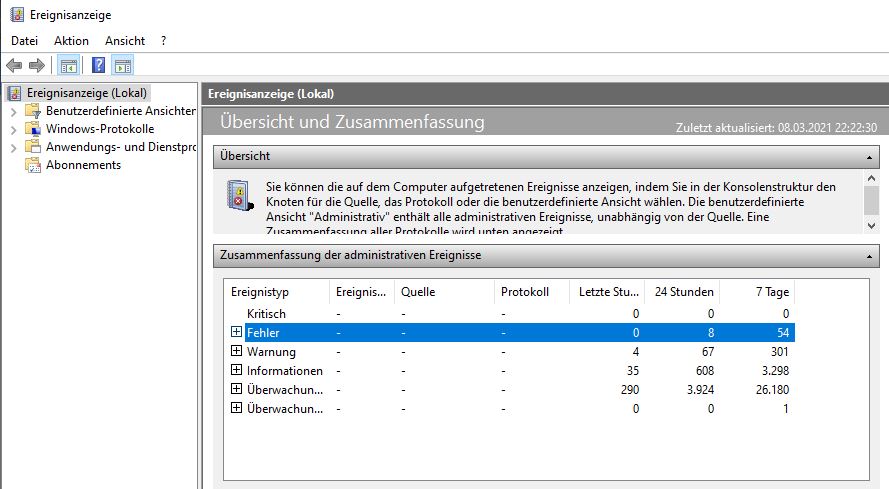Expand the Fehler event type row
The width and height of the screenshot is (889, 489).
tap(237, 332)
